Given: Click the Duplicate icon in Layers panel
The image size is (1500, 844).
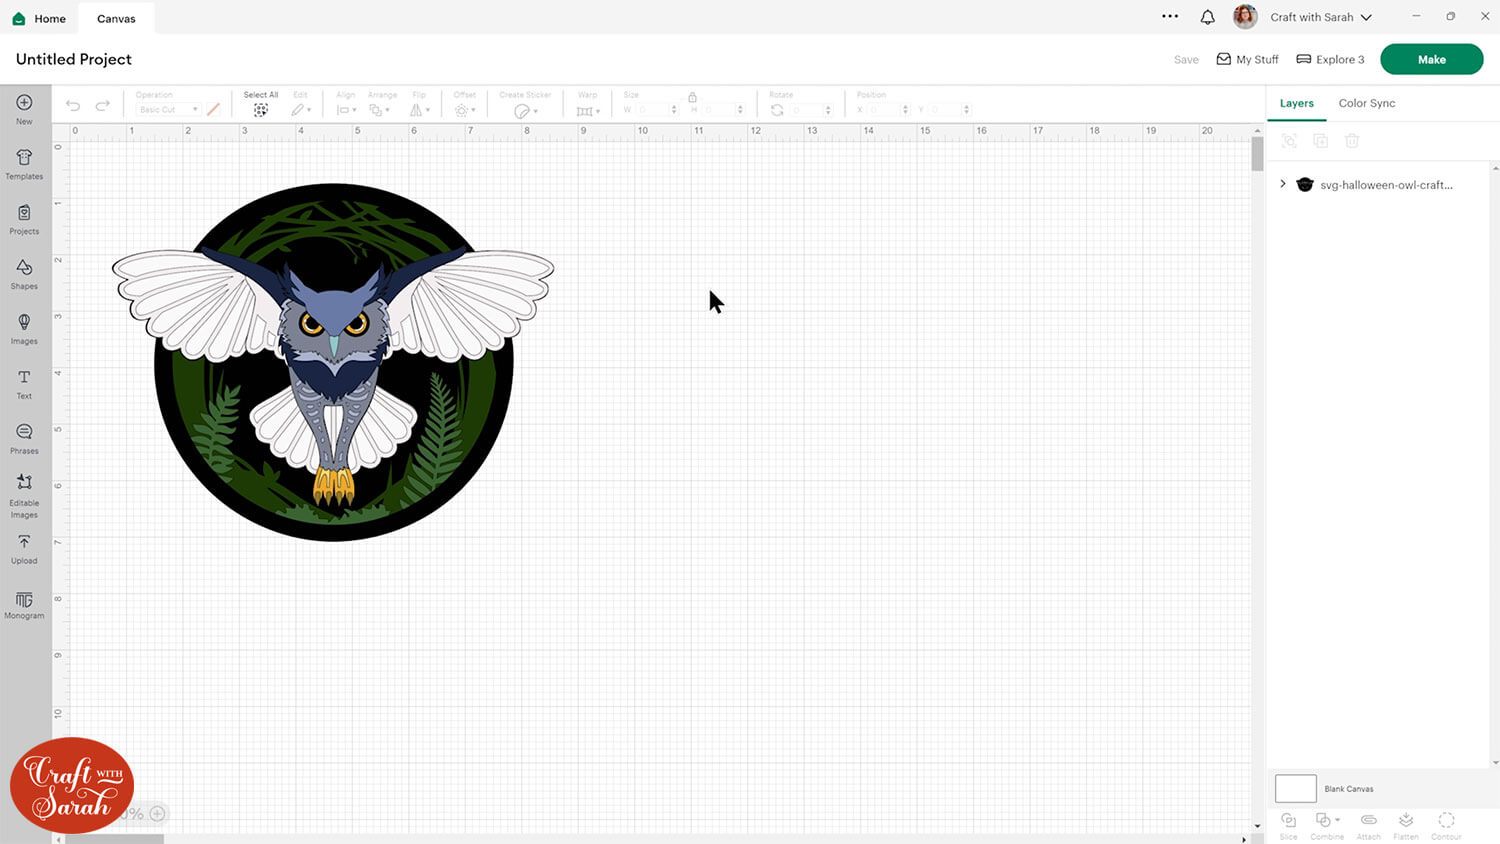Looking at the screenshot, I should point(1320,141).
